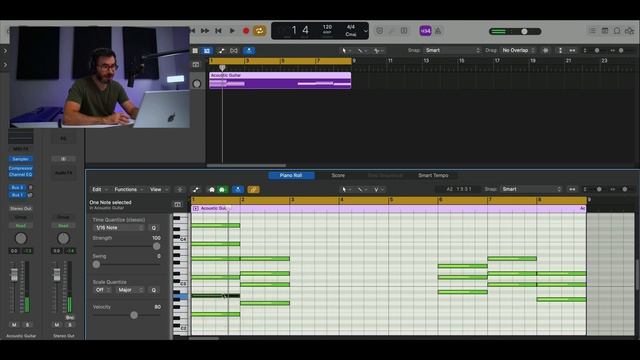Click the Acoustic Guitar track icon in header
Viewport: 640px width, 360px height.
pyautogui.click(x=197, y=84)
